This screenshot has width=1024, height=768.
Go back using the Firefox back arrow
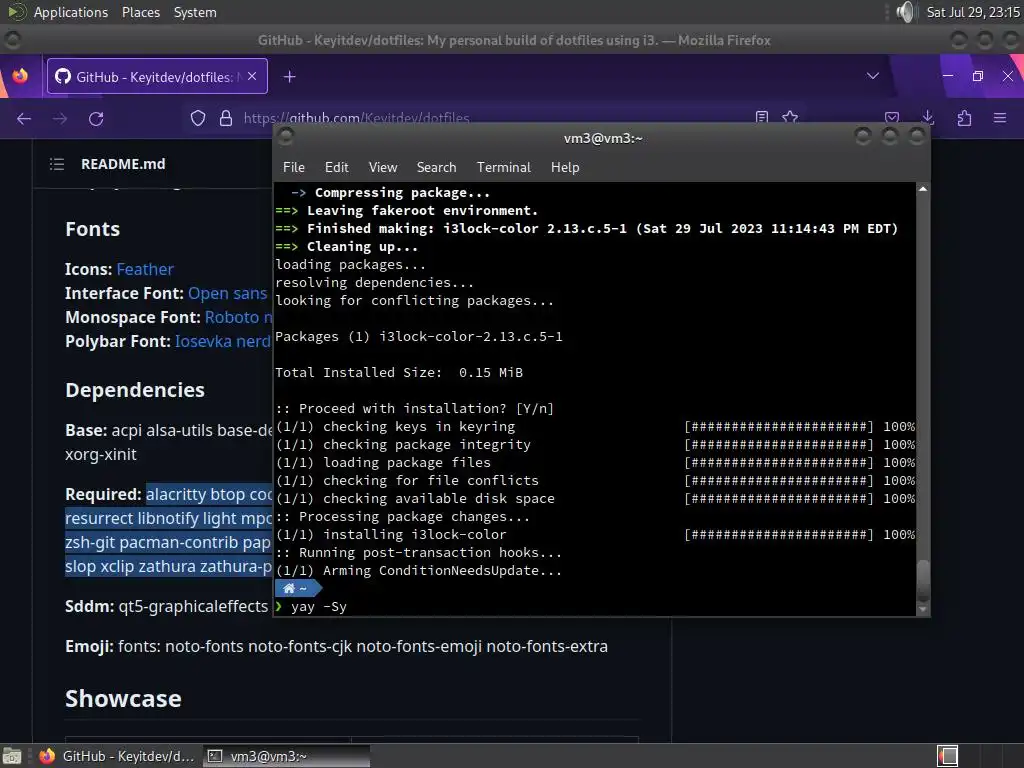tap(24, 118)
